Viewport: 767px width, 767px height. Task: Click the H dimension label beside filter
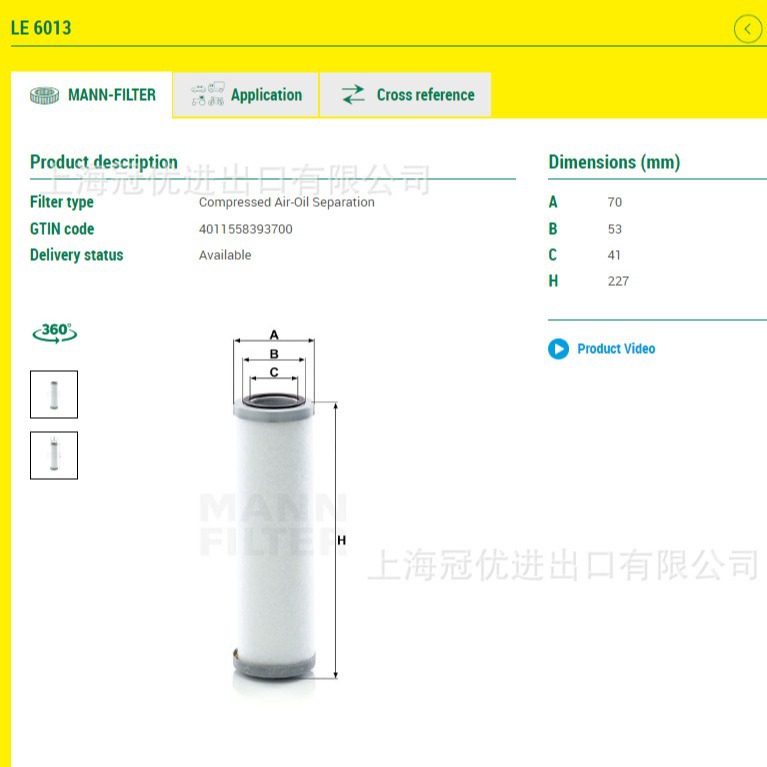(x=341, y=540)
